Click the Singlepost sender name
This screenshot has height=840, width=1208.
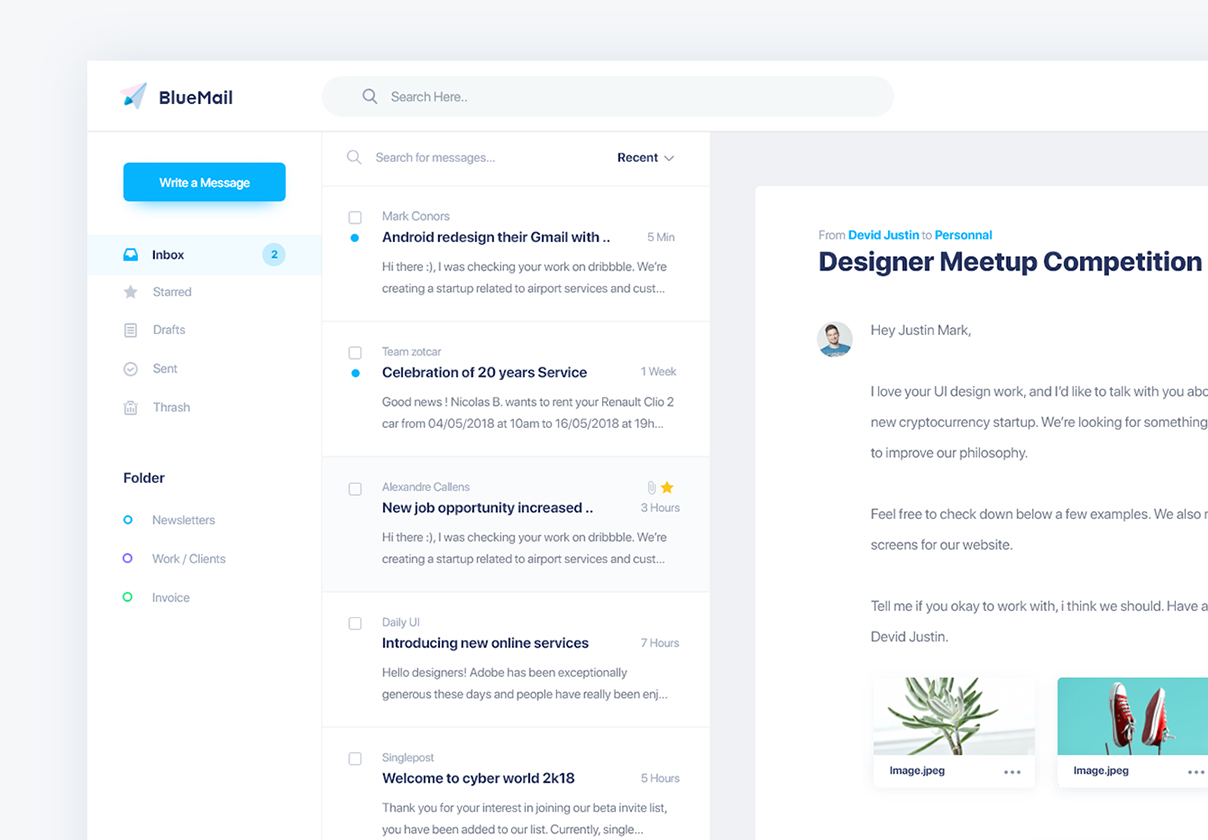pos(408,758)
